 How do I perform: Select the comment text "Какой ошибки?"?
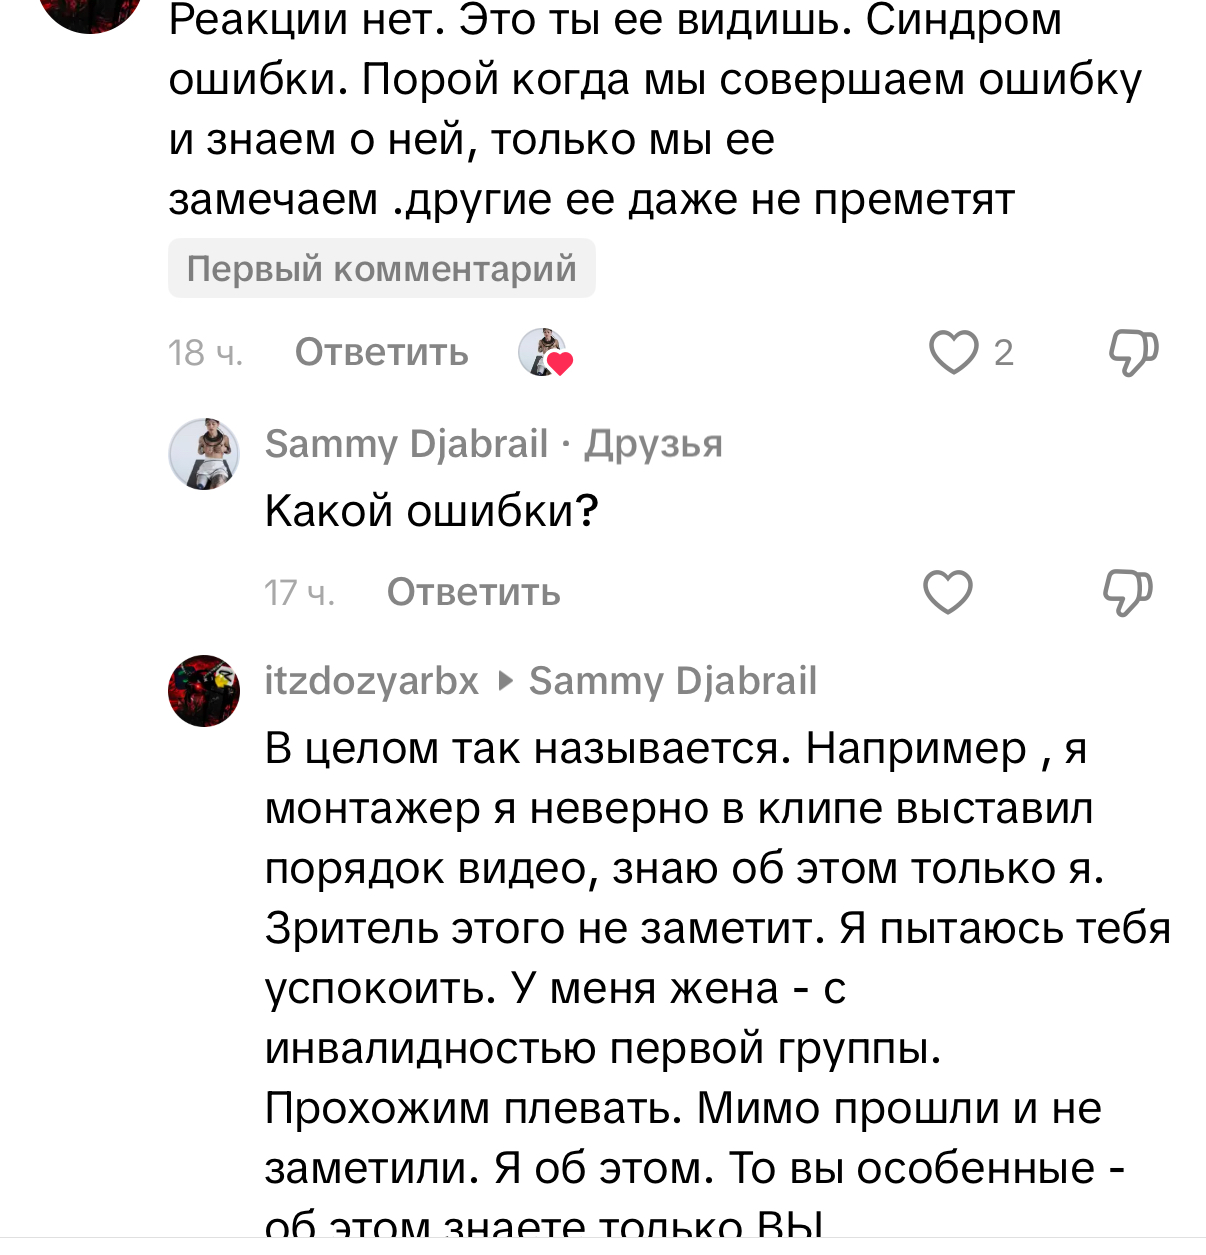click(x=431, y=511)
